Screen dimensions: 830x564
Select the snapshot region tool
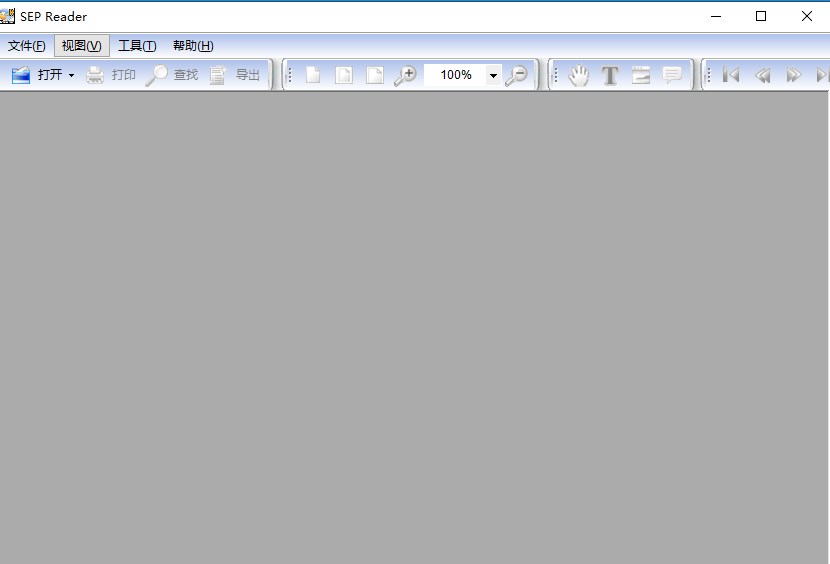point(641,75)
